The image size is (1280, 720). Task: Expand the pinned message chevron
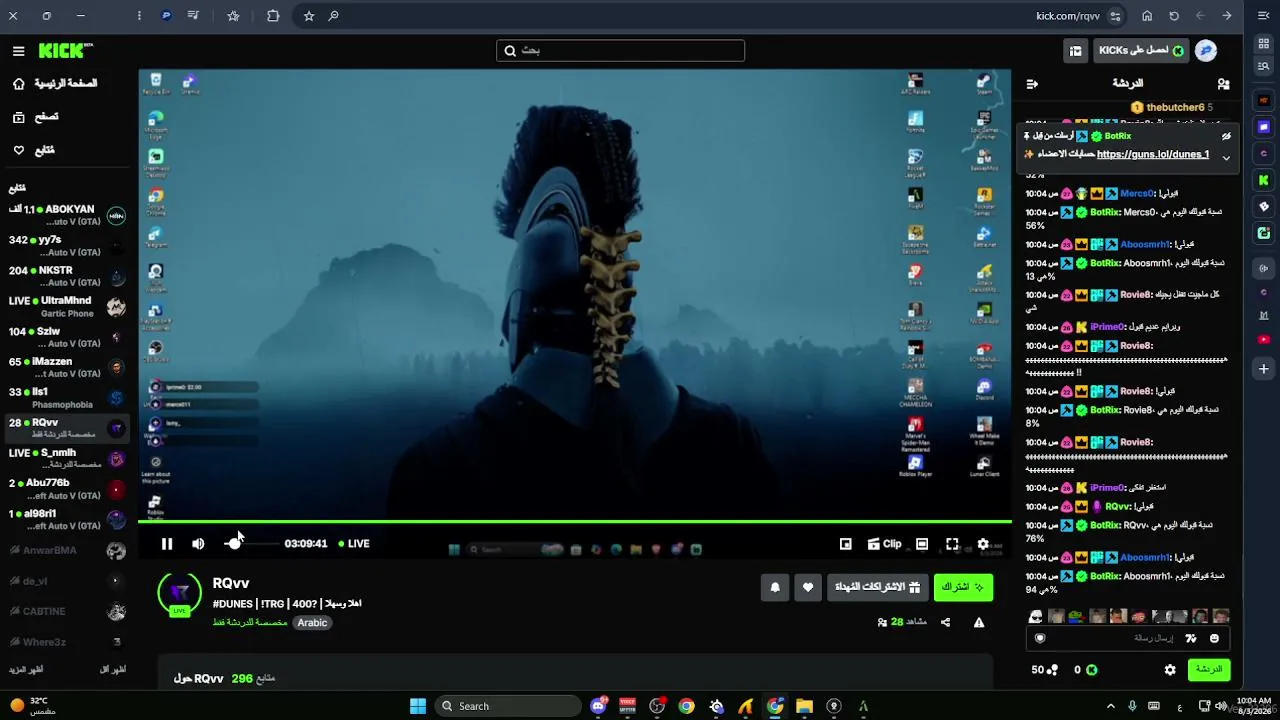coord(1226,158)
